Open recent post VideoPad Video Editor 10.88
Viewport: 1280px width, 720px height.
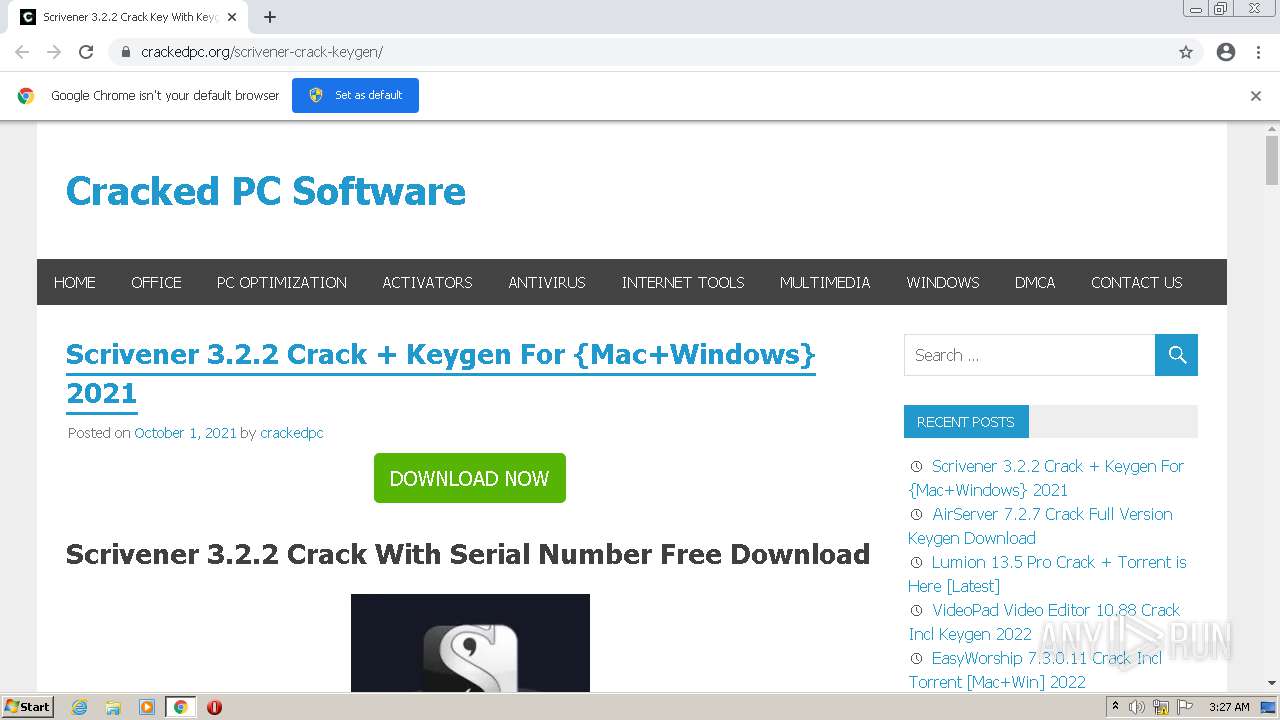1044,622
